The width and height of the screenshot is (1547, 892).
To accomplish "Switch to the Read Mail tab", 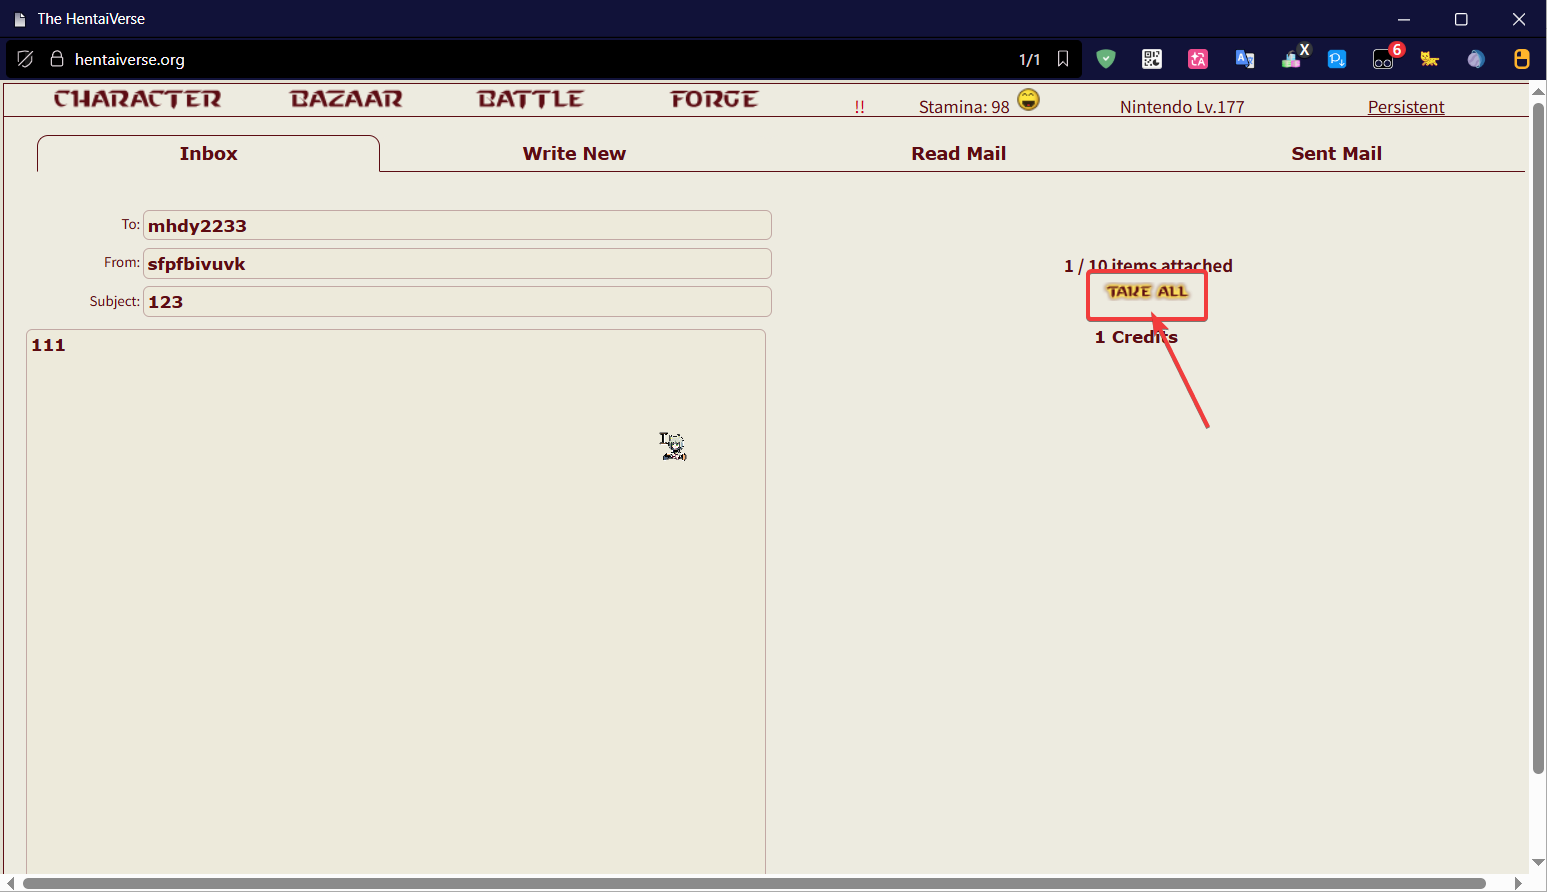I will click(x=958, y=153).
